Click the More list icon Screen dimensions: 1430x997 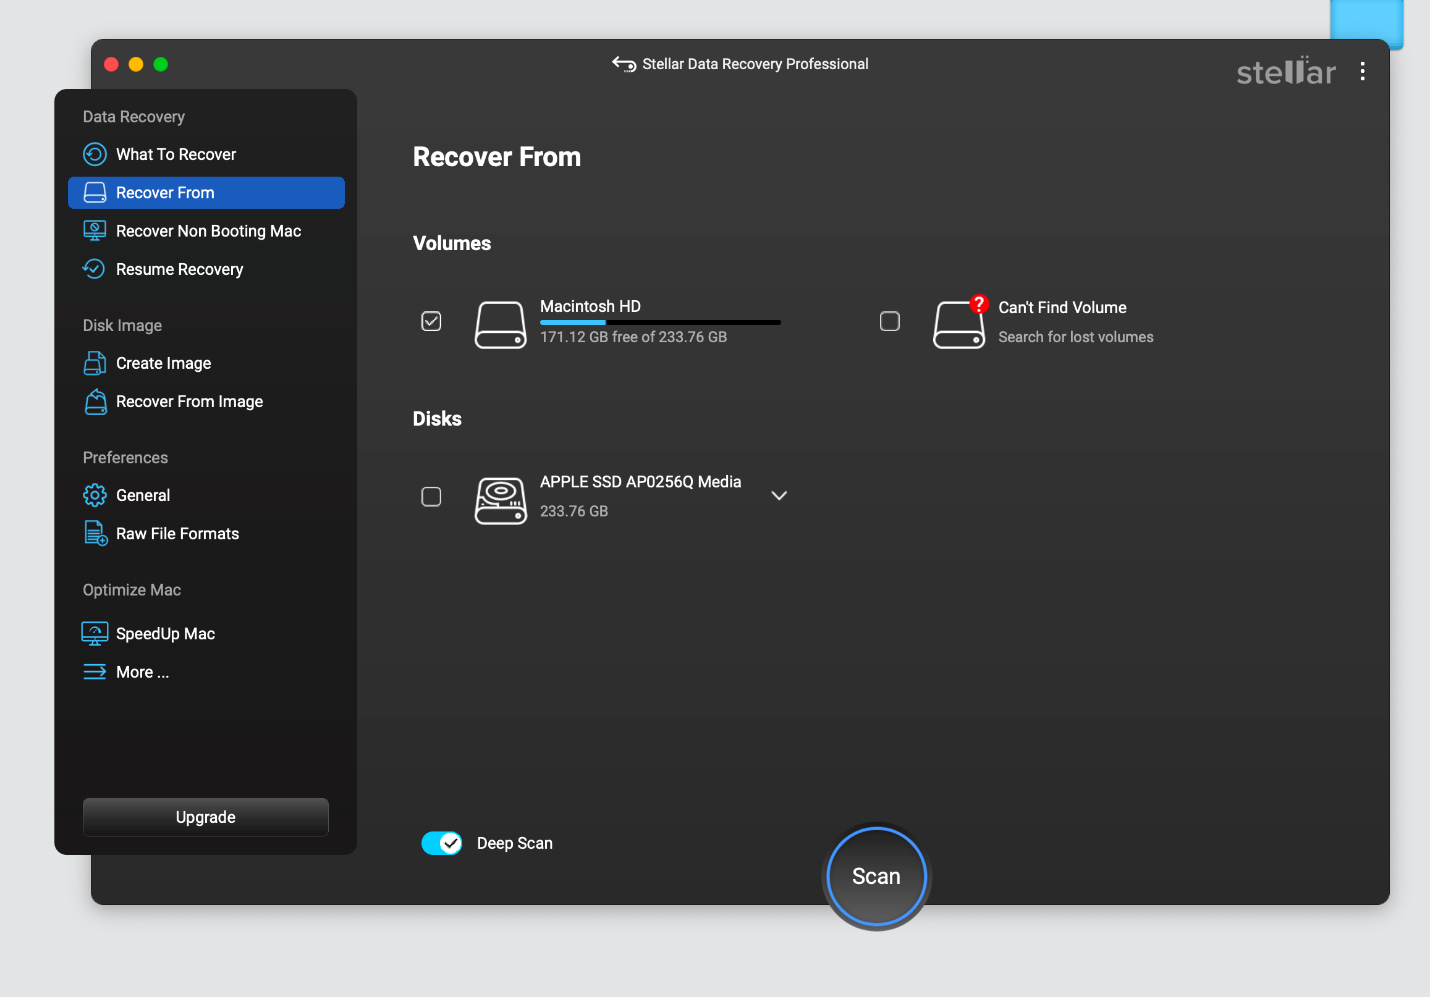(x=94, y=672)
